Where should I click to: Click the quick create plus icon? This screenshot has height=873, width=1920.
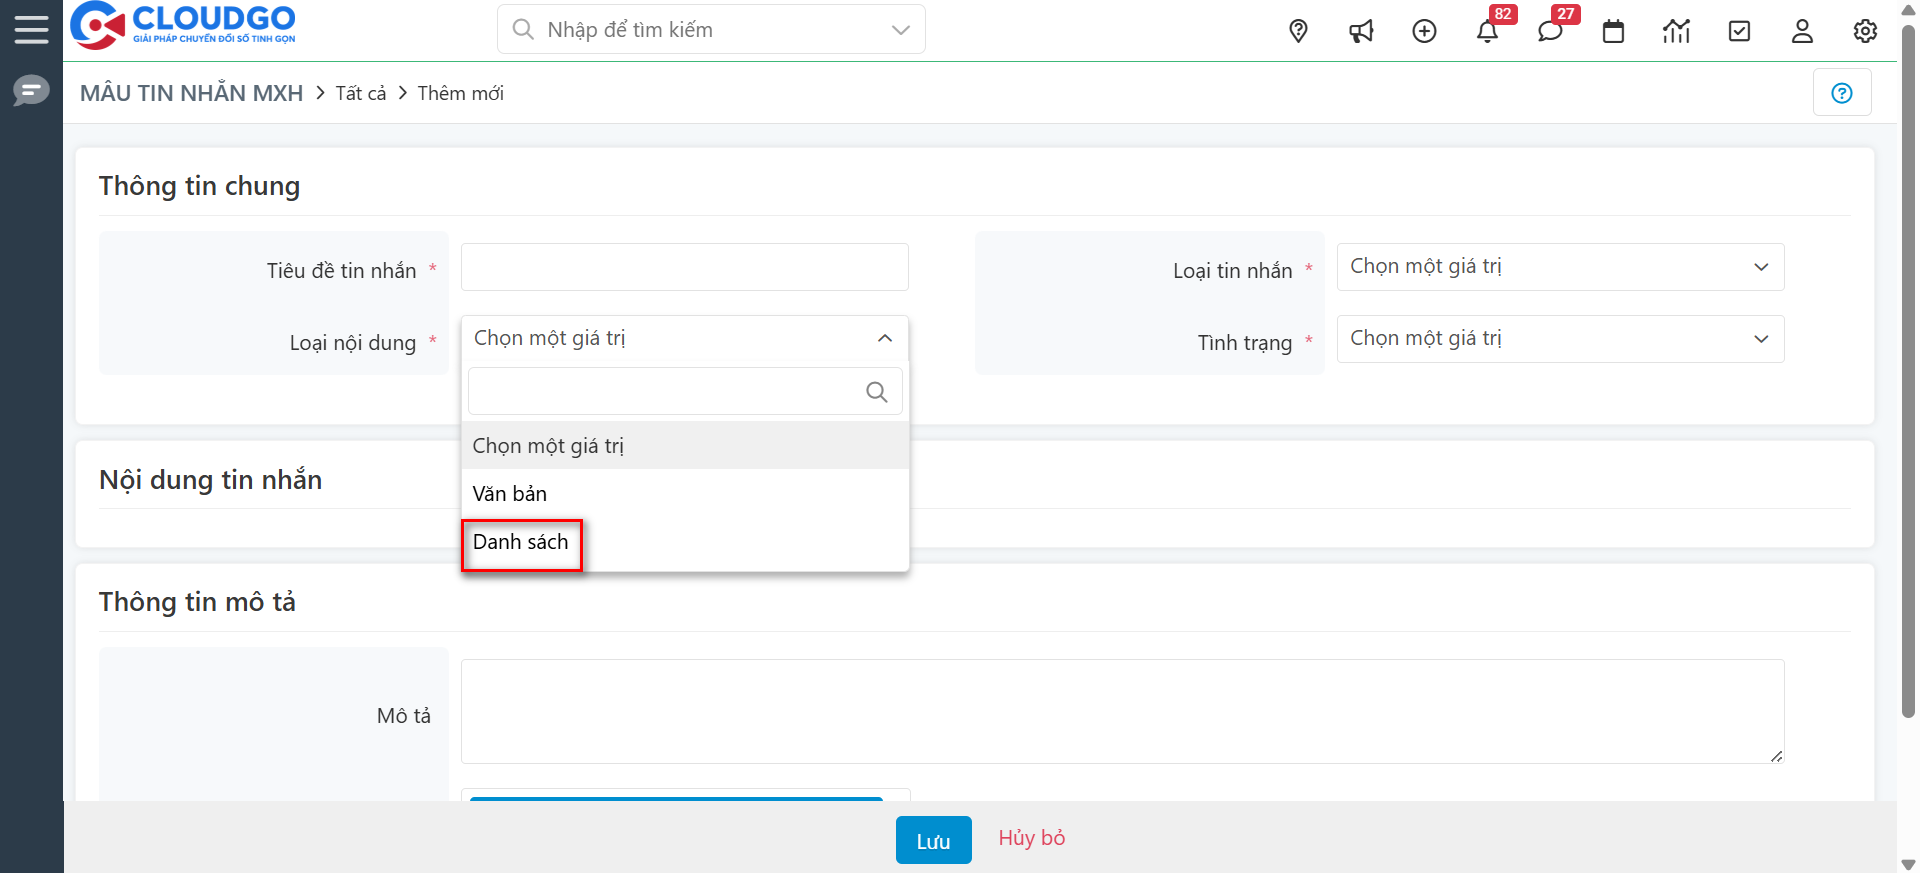tap(1424, 31)
